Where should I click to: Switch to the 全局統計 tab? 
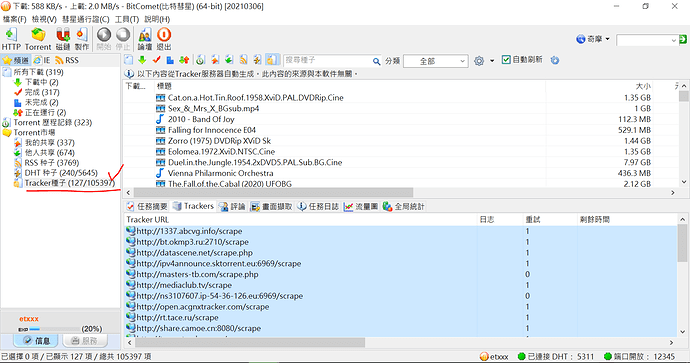tap(404, 206)
